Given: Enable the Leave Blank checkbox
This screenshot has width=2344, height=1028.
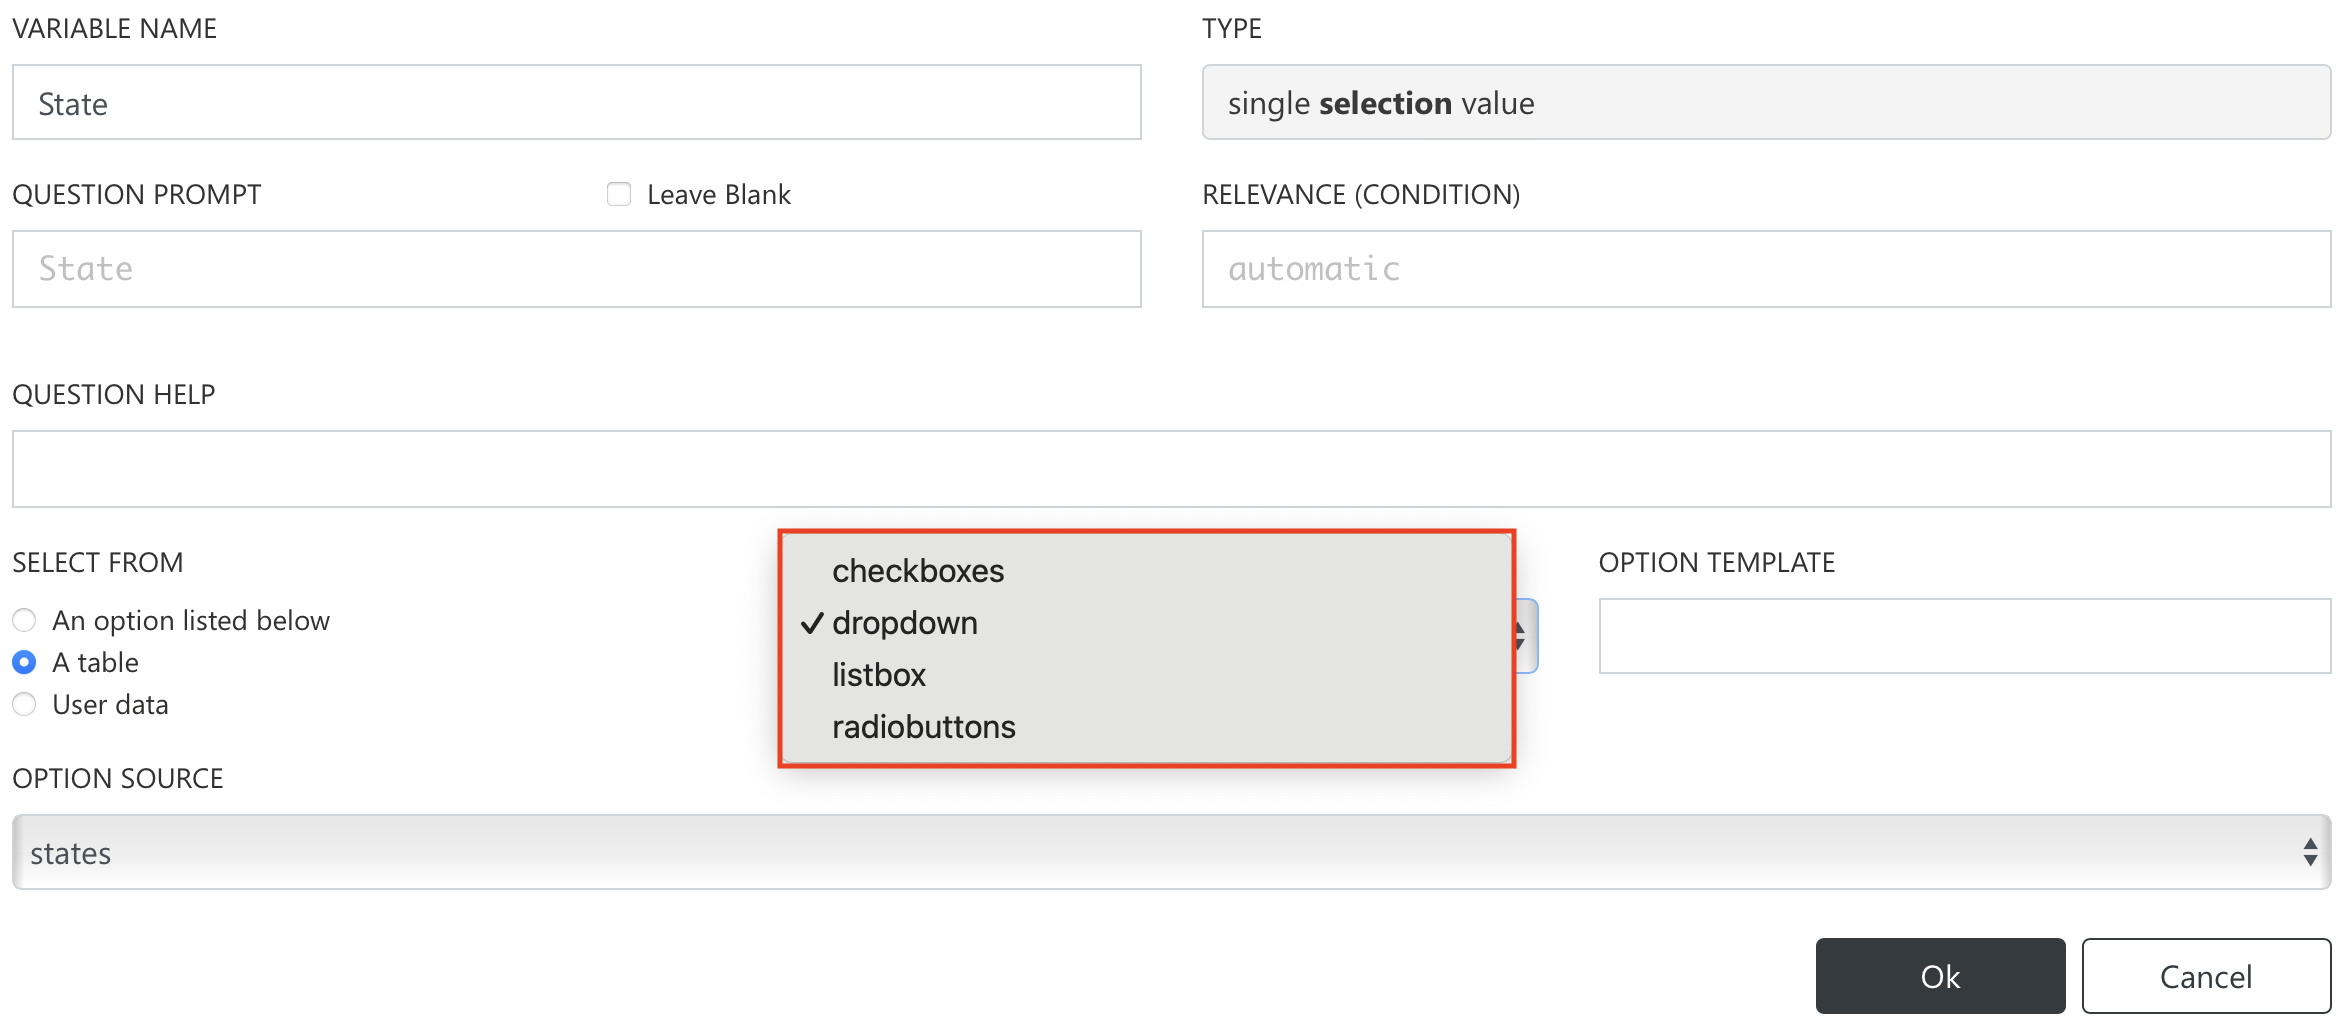Looking at the screenshot, I should point(619,194).
